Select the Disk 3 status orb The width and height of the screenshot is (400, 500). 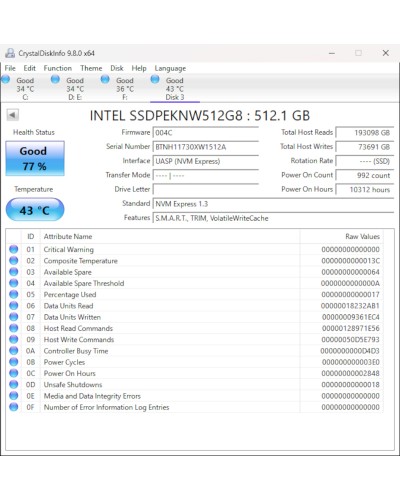(155, 79)
